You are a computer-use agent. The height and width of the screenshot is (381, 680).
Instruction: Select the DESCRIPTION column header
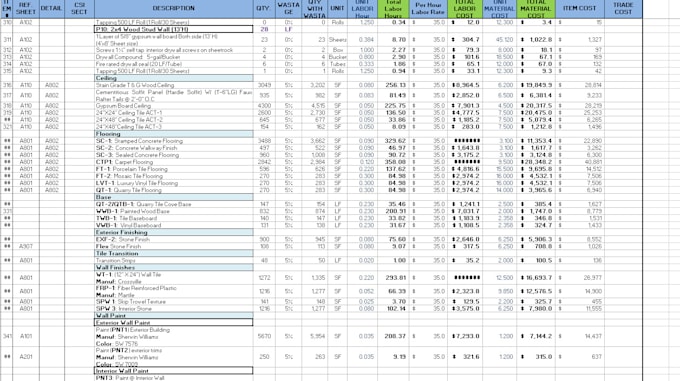pyautogui.click(x=173, y=8)
